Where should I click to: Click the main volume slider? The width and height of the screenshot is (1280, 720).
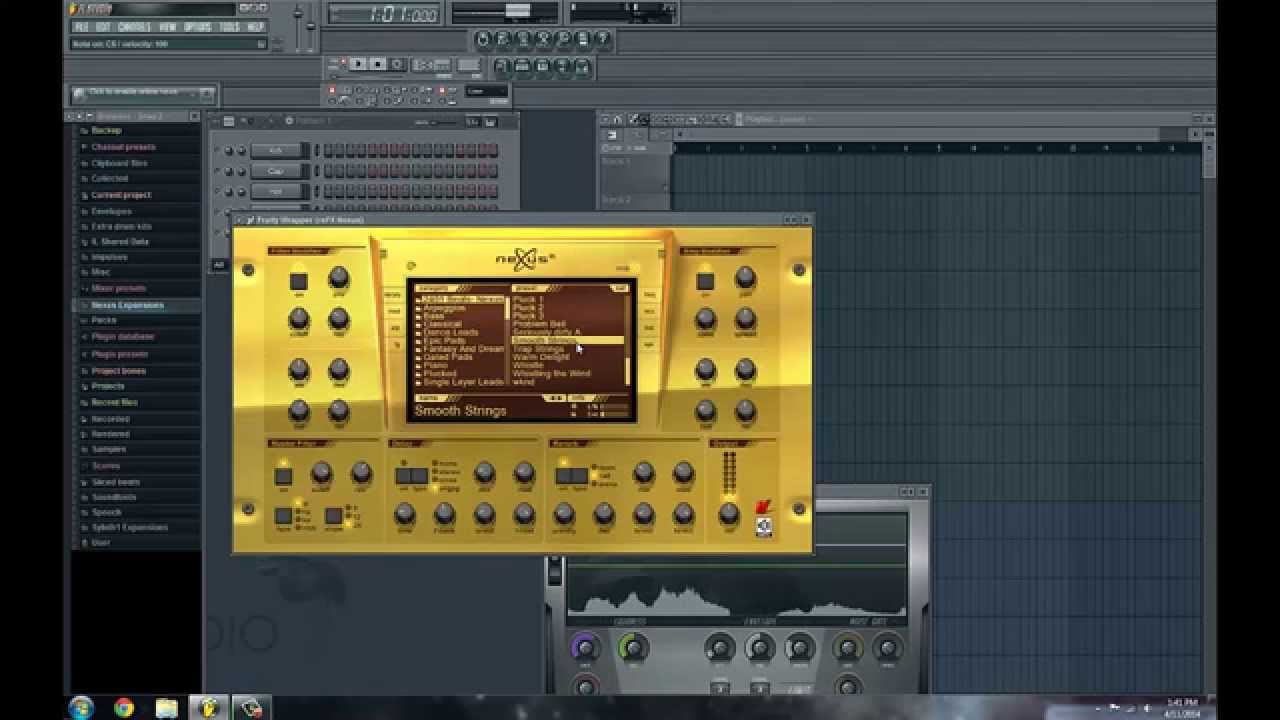pos(298,26)
